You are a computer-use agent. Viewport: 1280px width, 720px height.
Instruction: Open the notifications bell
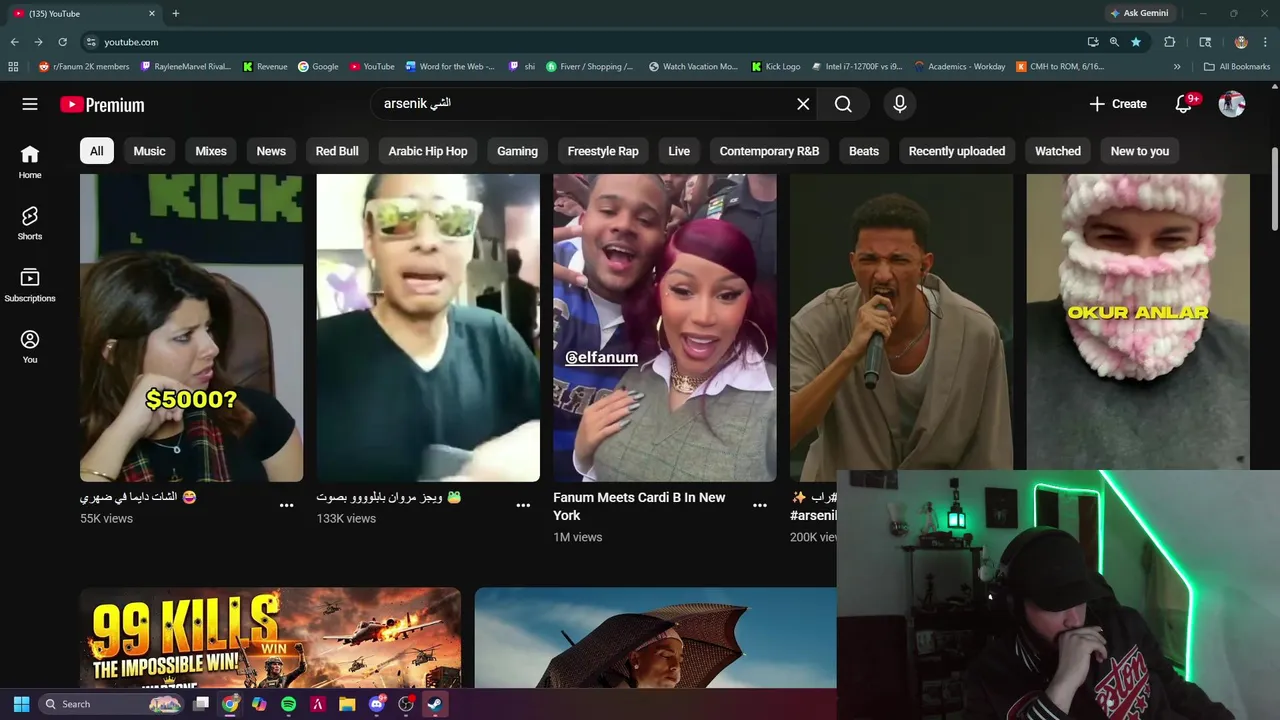[1184, 104]
